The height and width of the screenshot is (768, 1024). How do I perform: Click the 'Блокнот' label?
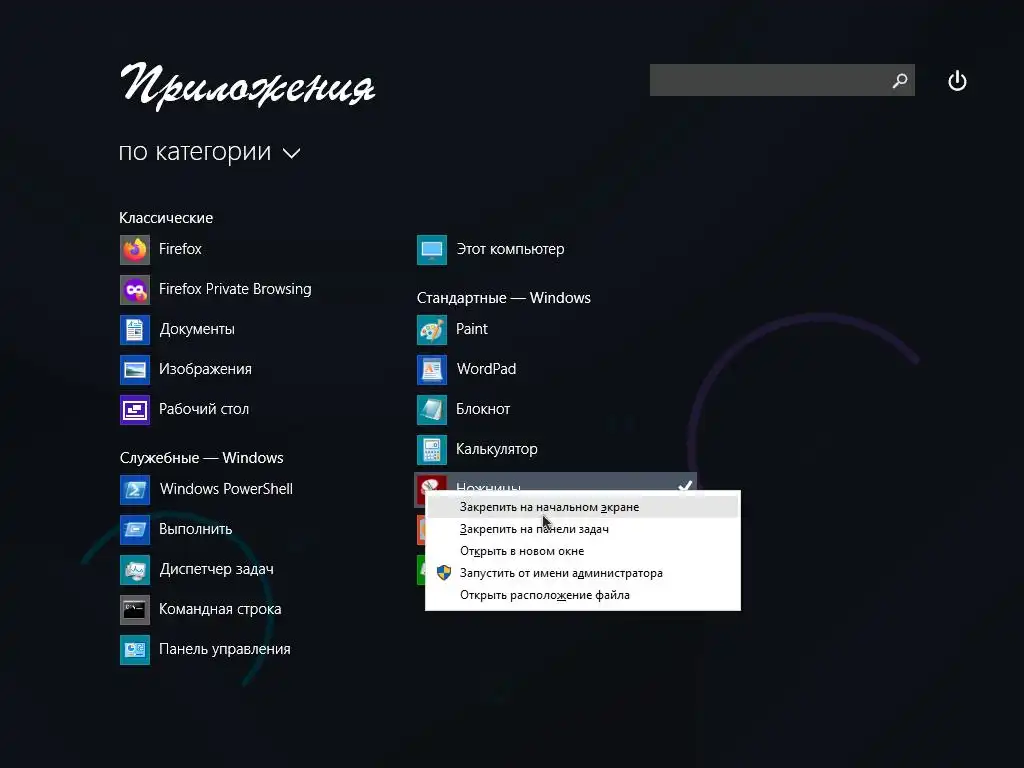[483, 409]
